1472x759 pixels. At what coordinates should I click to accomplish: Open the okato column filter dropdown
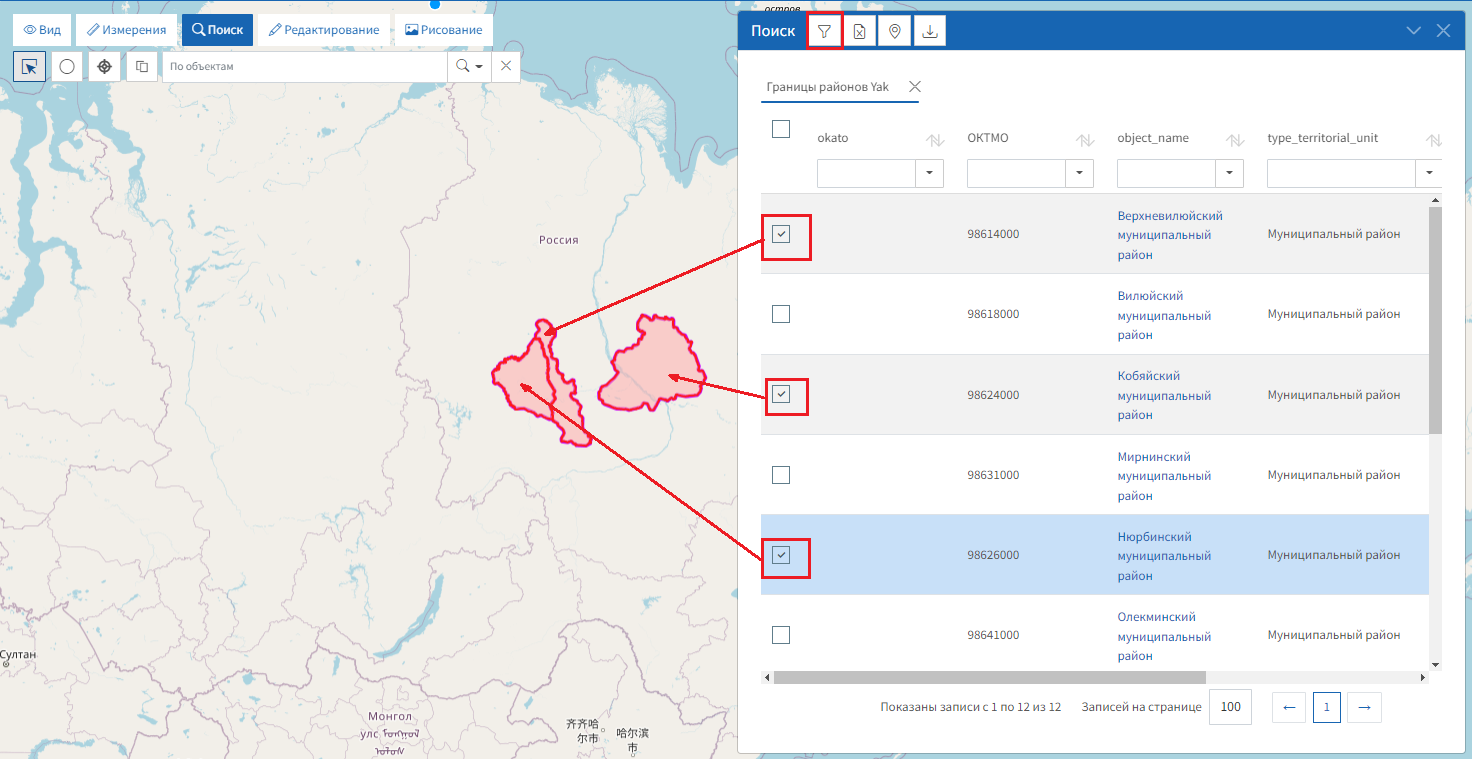point(929,173)
